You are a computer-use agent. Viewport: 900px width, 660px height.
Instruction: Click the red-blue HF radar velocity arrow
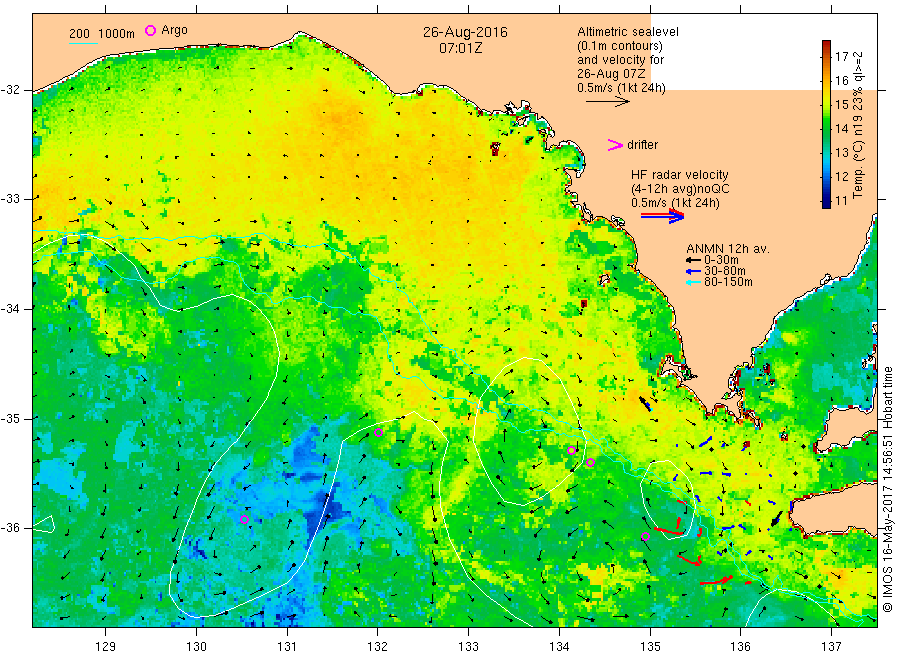[x=663, y=216]
